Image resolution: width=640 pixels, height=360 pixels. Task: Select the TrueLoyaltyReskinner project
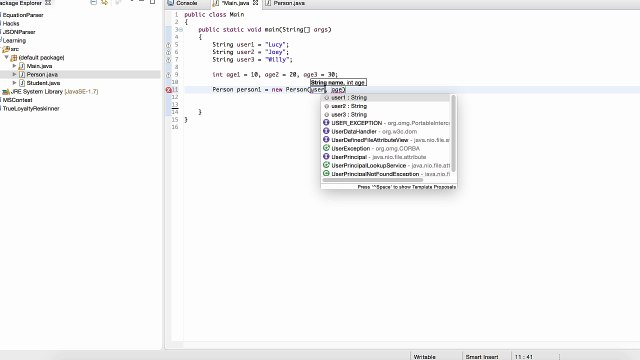click(31, 109)
